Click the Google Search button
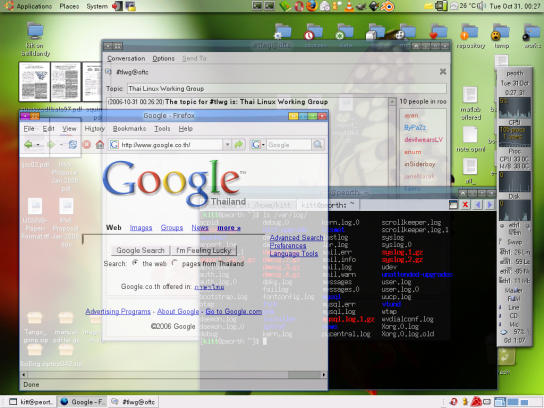544x408 pixels. 140,250
